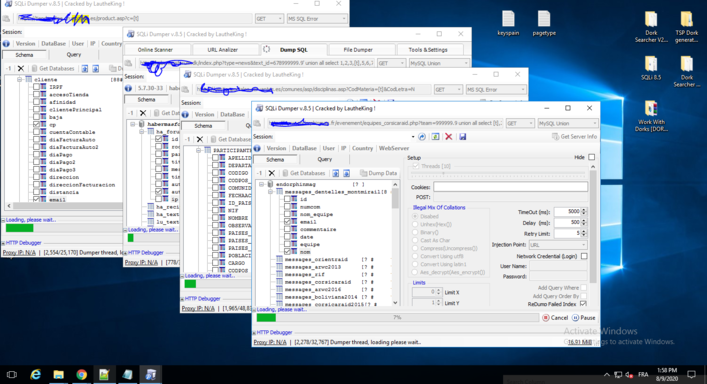Open the Session dropdown arrow in front window

413,137
